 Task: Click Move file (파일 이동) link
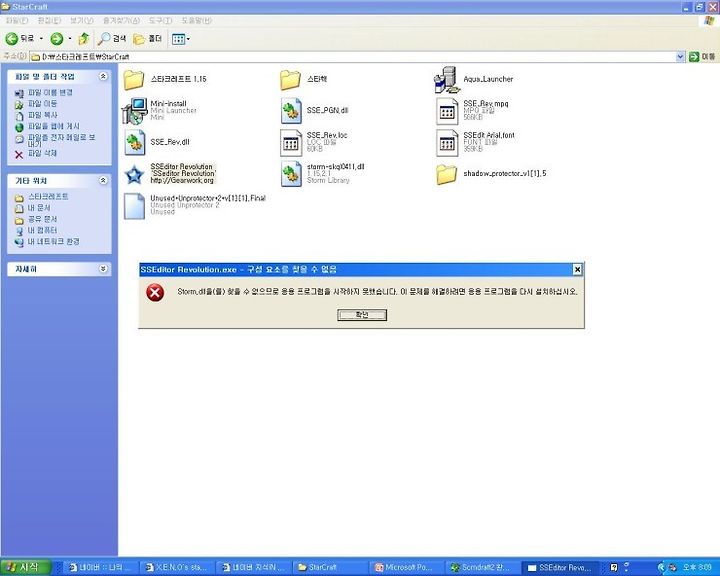(42, 104)
